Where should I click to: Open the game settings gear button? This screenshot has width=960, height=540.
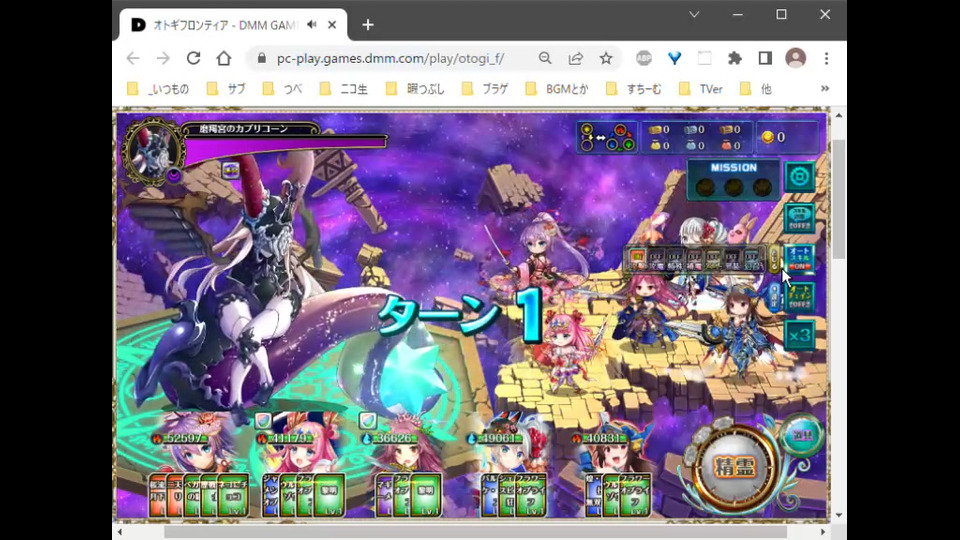(800, 178)
